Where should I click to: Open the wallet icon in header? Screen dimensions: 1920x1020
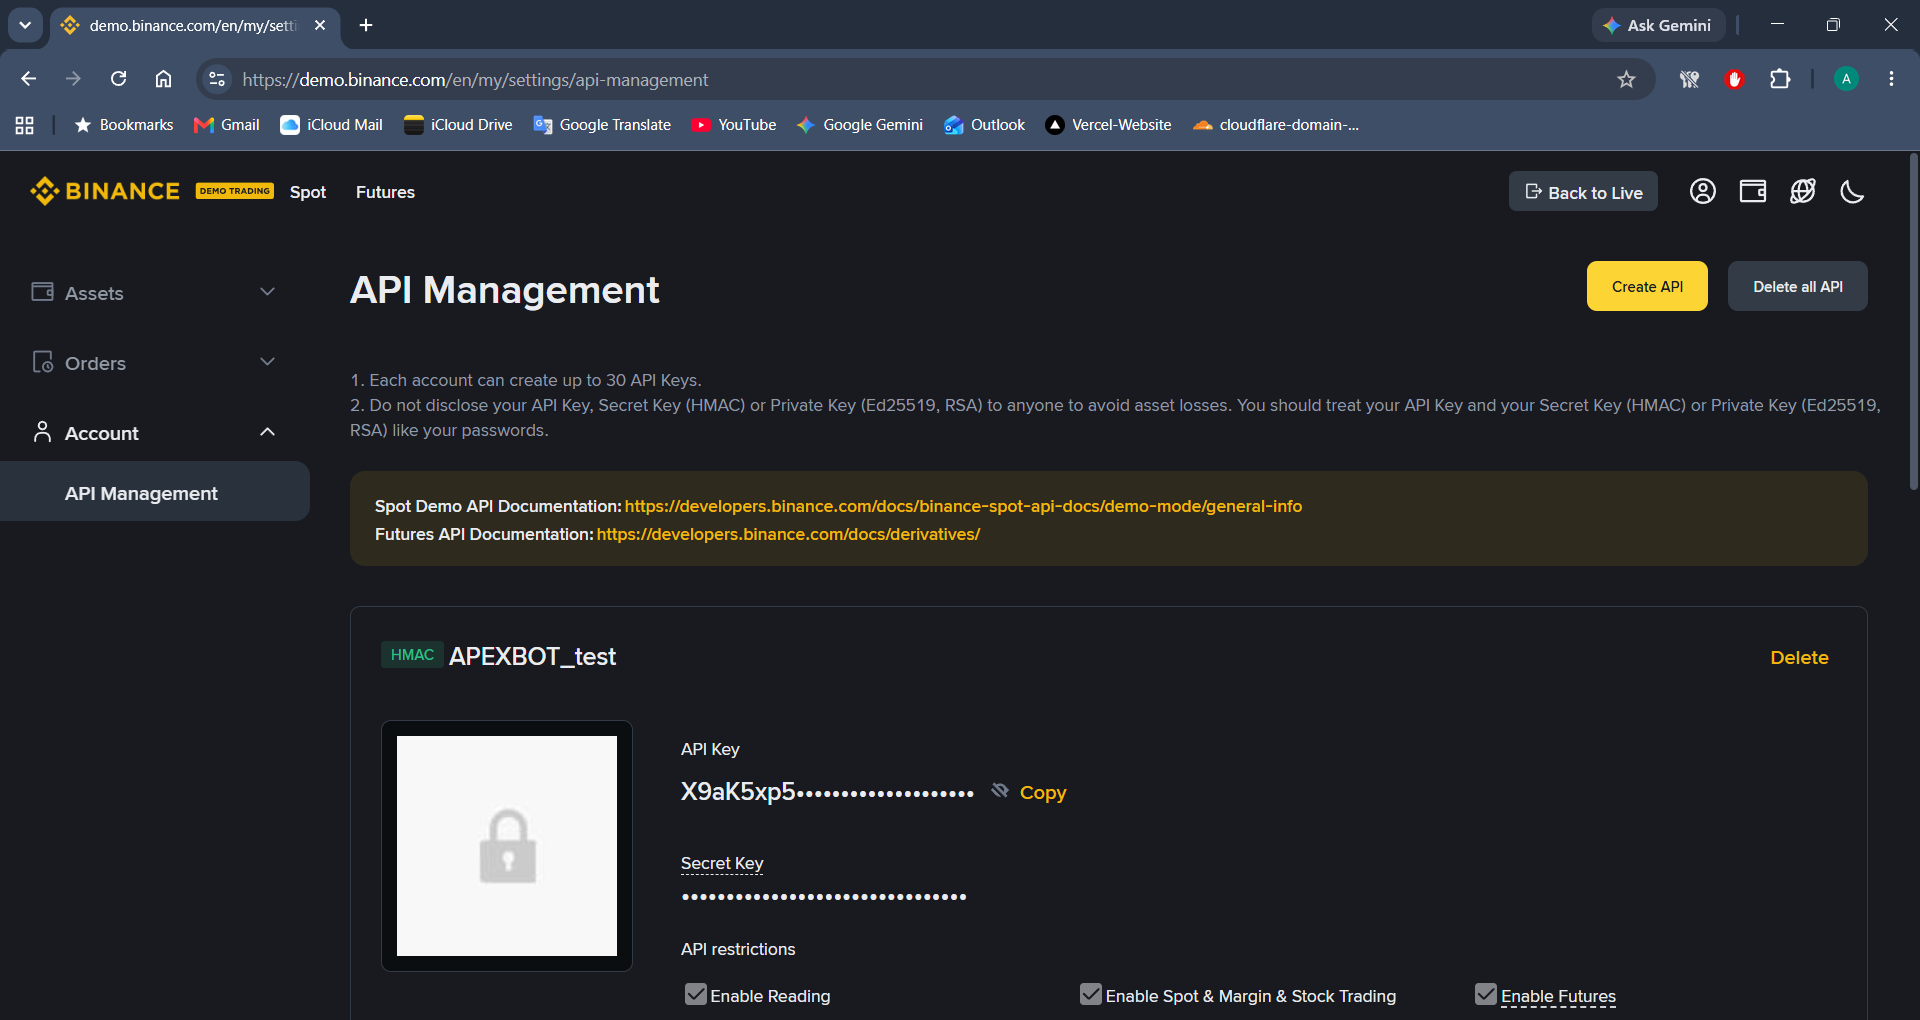tap(1752, 191)
